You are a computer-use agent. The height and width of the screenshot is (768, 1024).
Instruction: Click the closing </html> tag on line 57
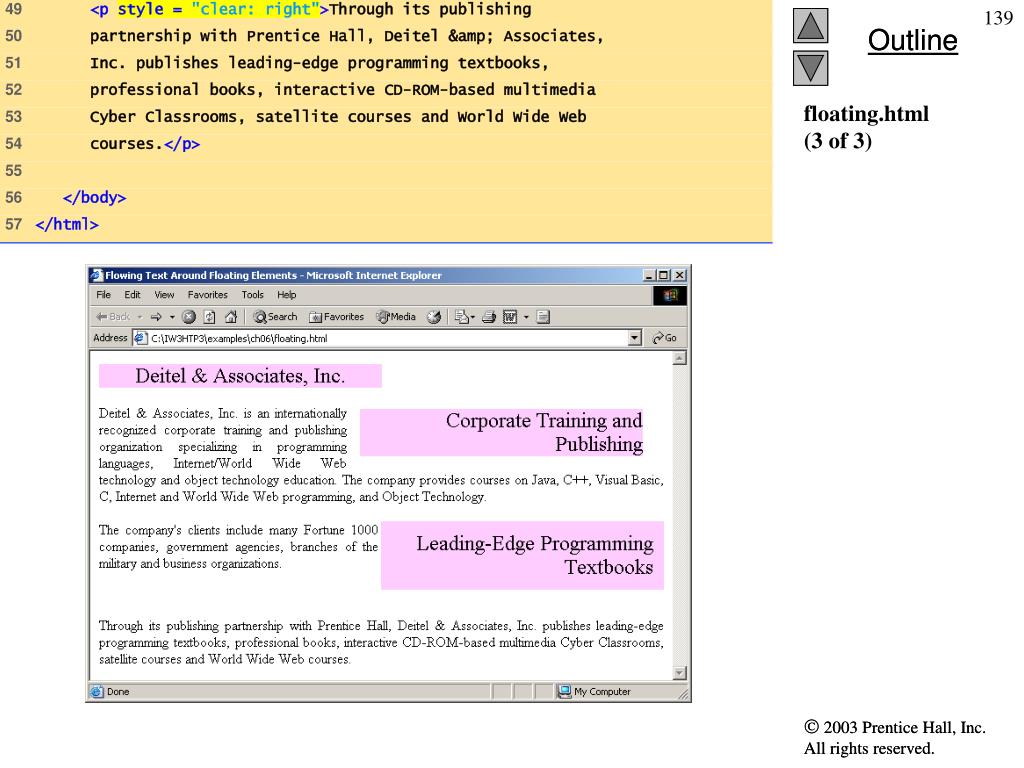(67, 224)
